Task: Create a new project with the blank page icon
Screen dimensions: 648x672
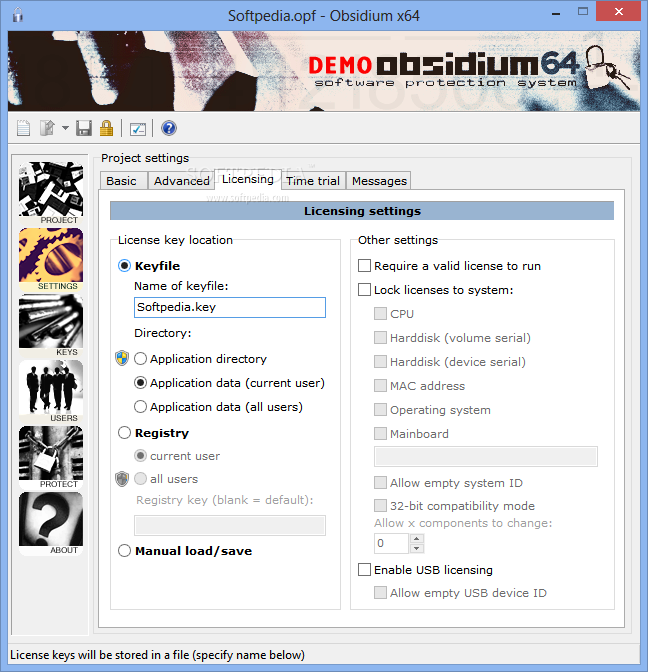Action: [x=23, y=128]
